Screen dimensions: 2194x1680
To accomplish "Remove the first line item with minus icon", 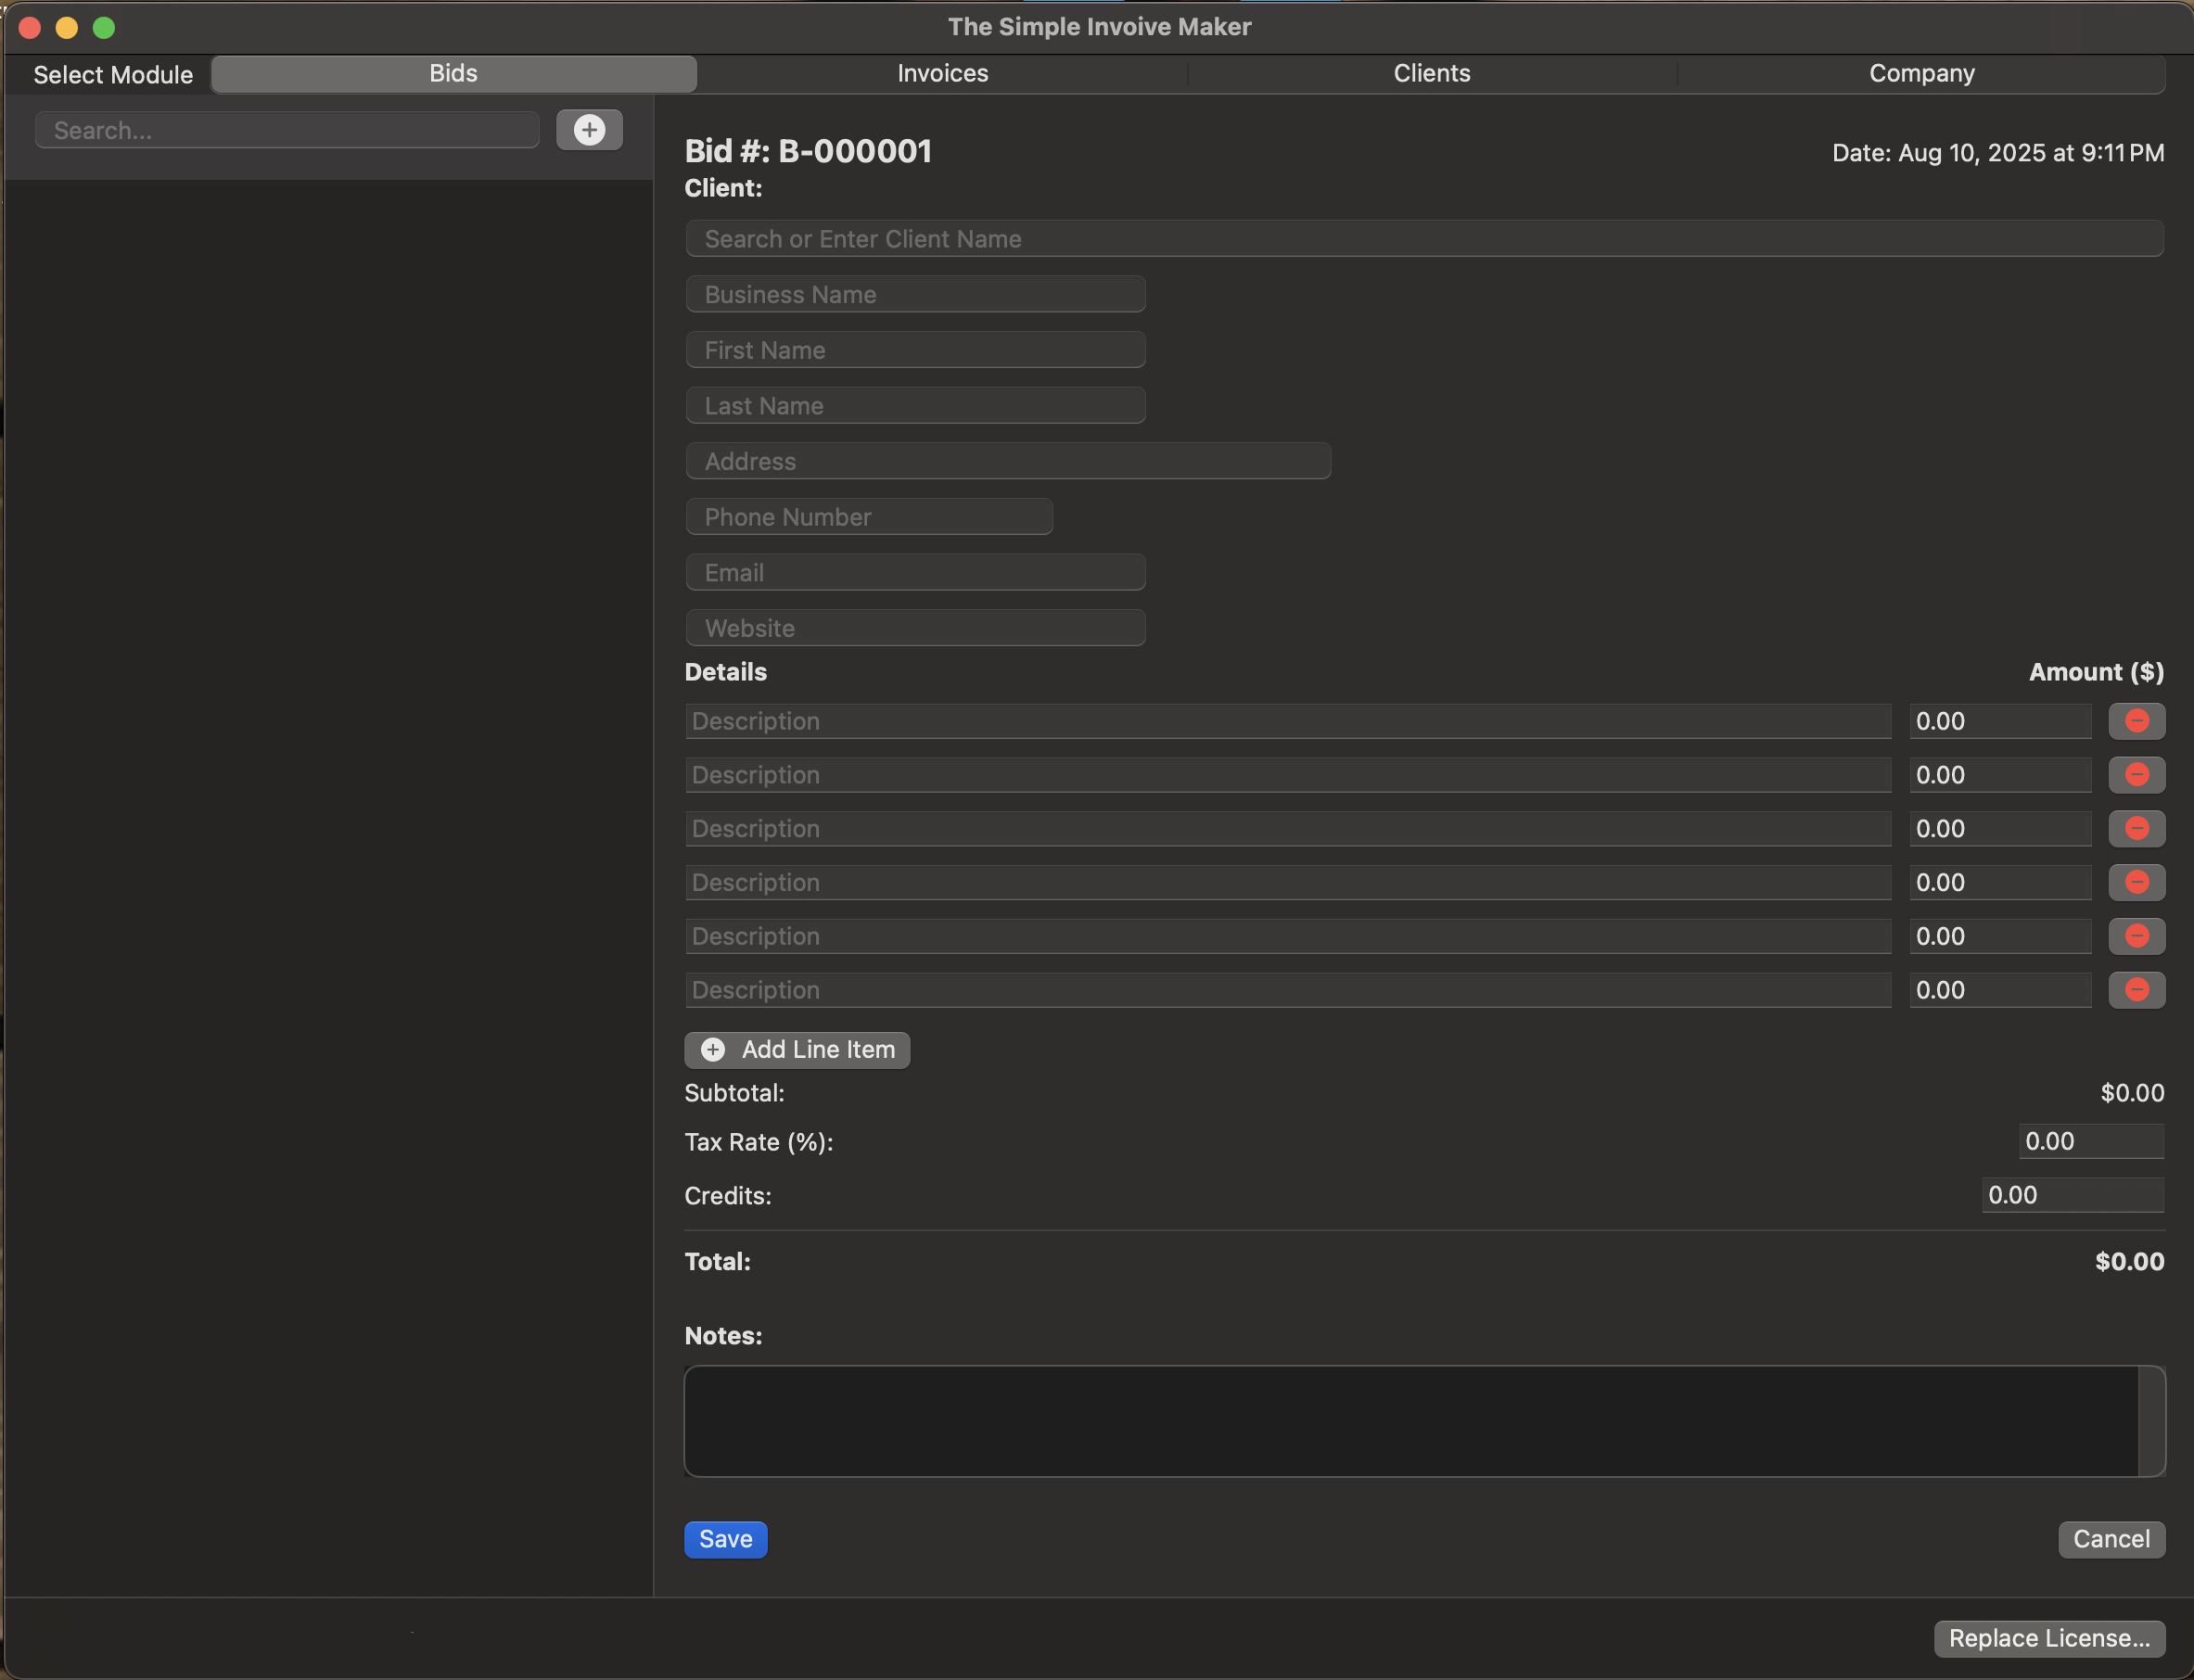I will click(2136, 720).
